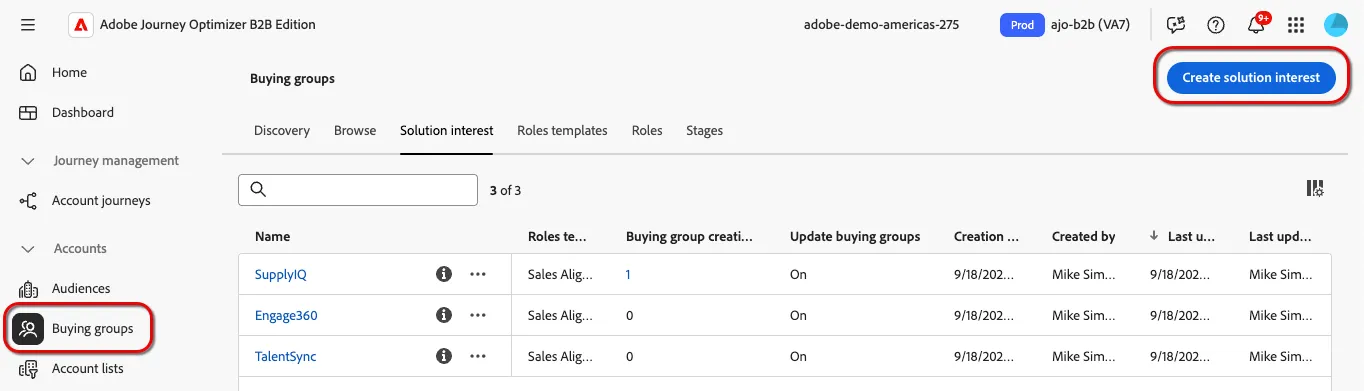This screenshot has height=391, width=1364.
Task: Focus the solution interest search field
Action: point(358,190)
